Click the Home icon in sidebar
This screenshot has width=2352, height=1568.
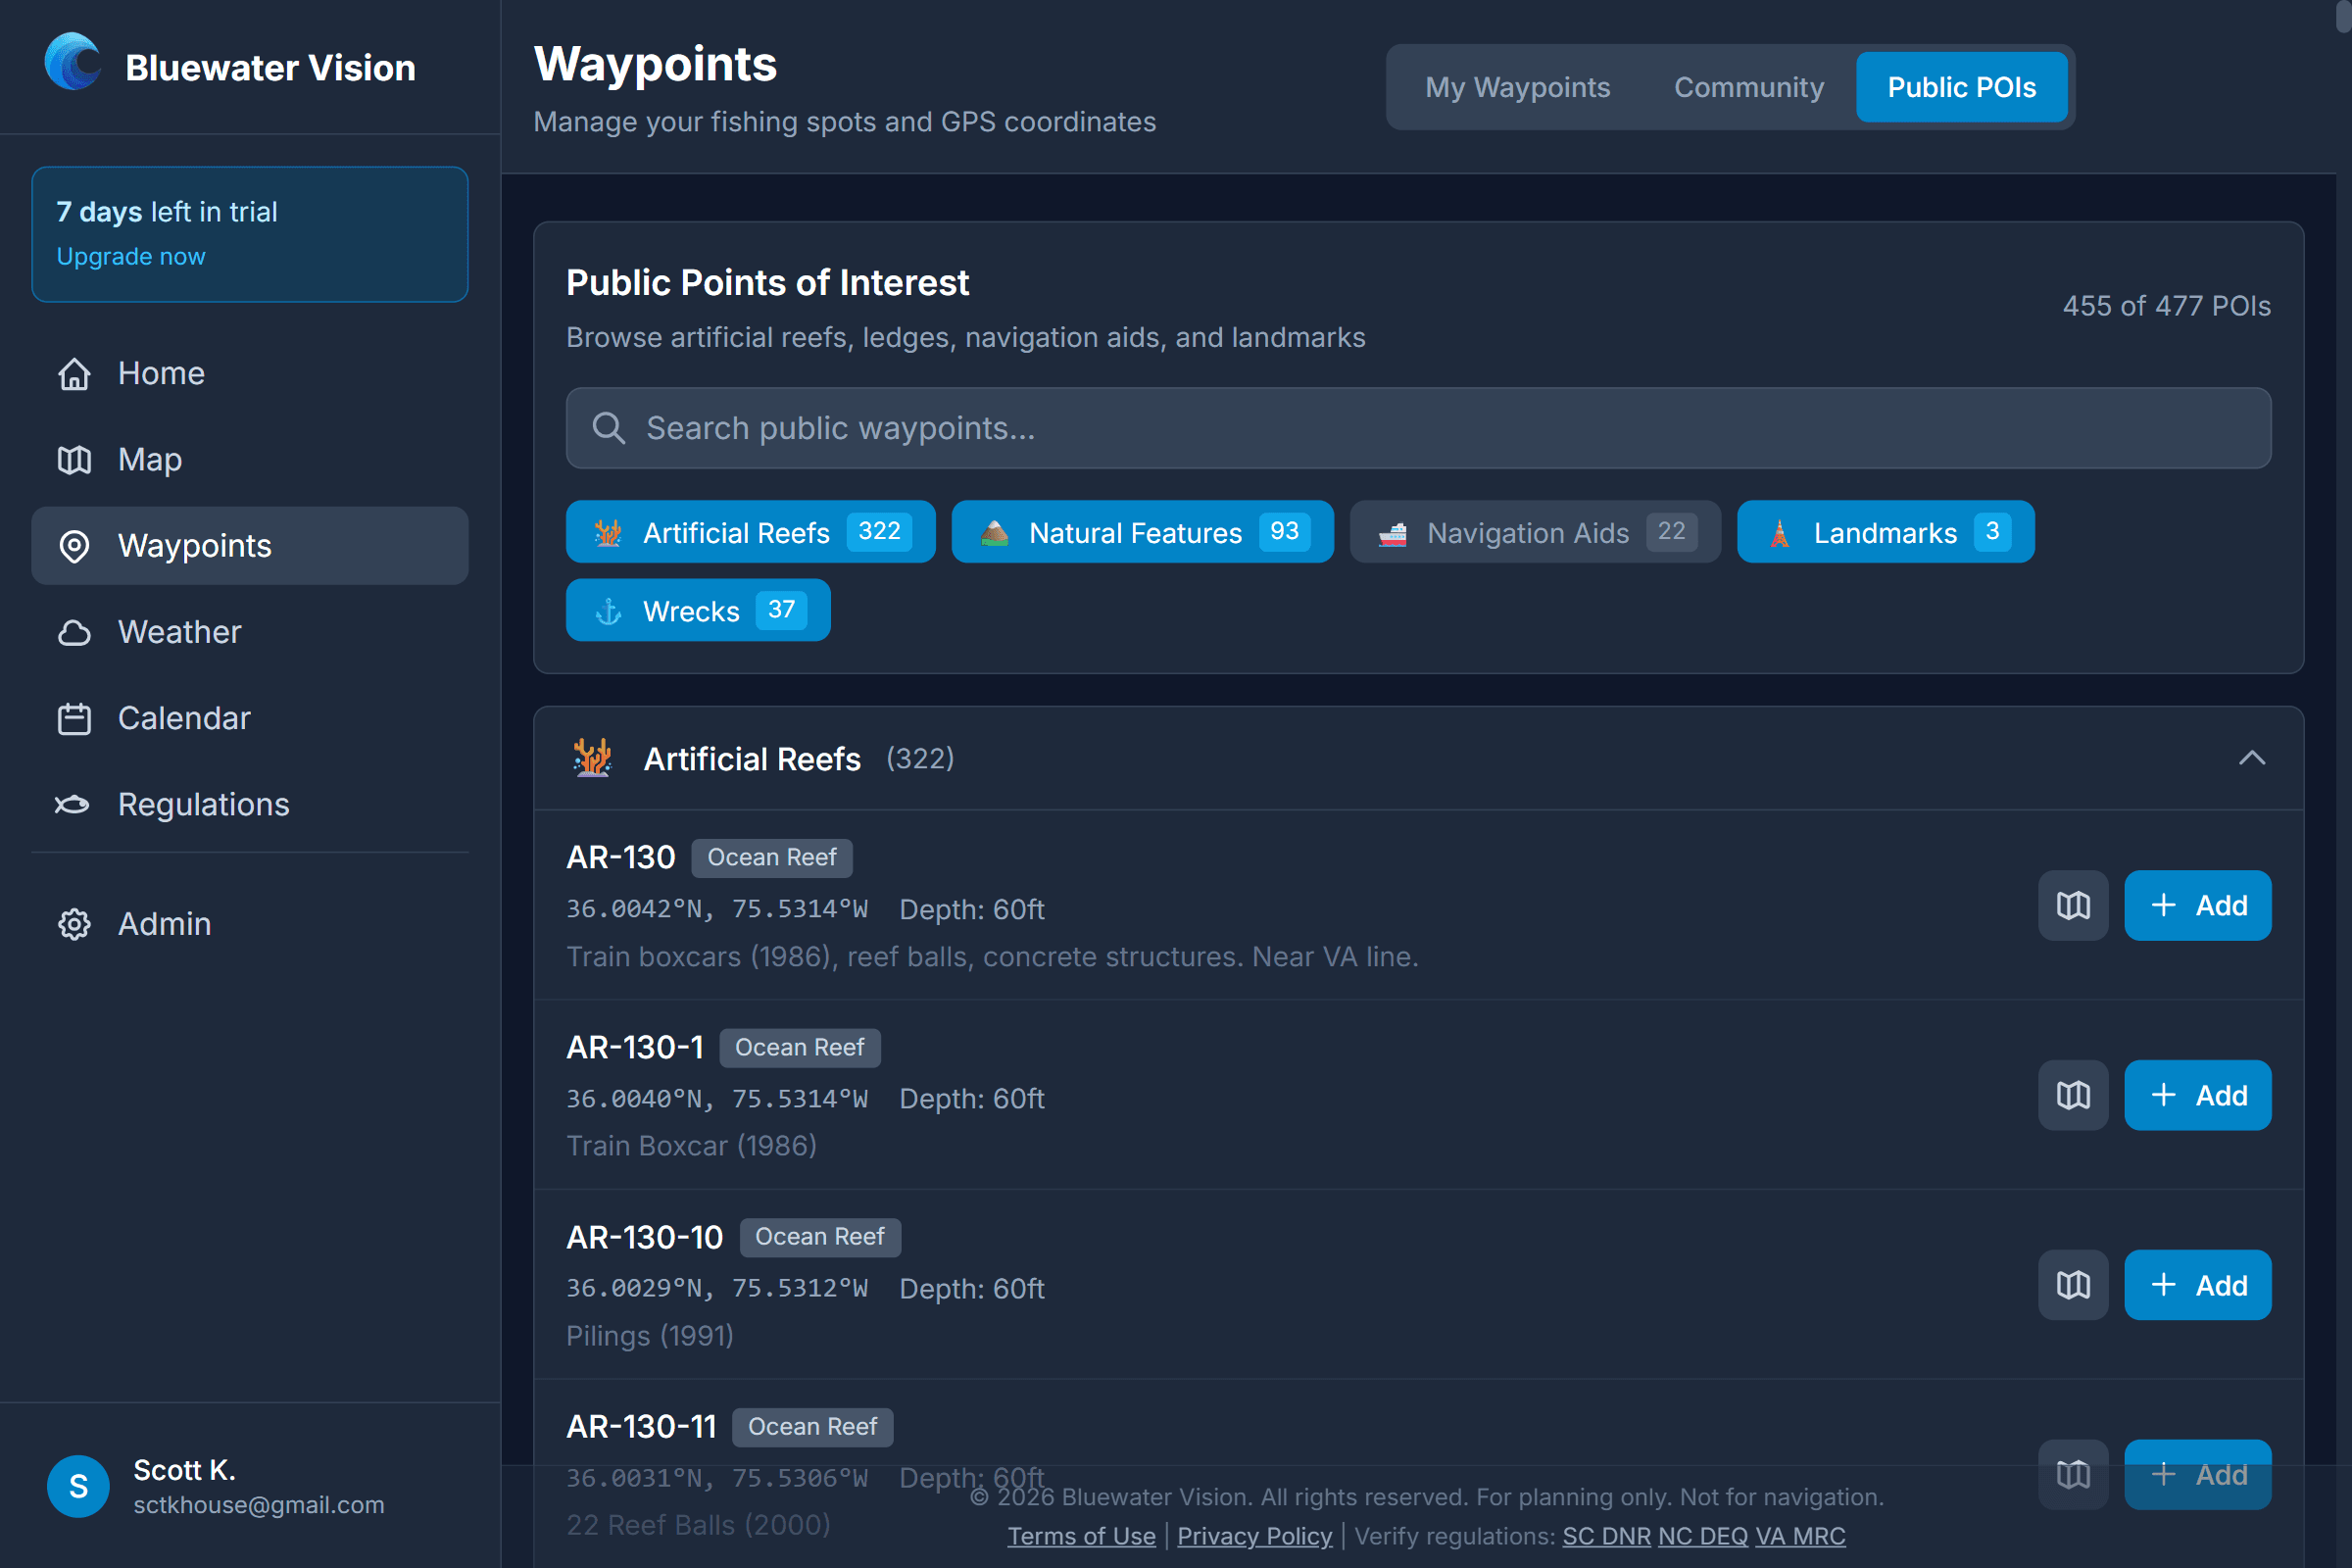[74, 374]
